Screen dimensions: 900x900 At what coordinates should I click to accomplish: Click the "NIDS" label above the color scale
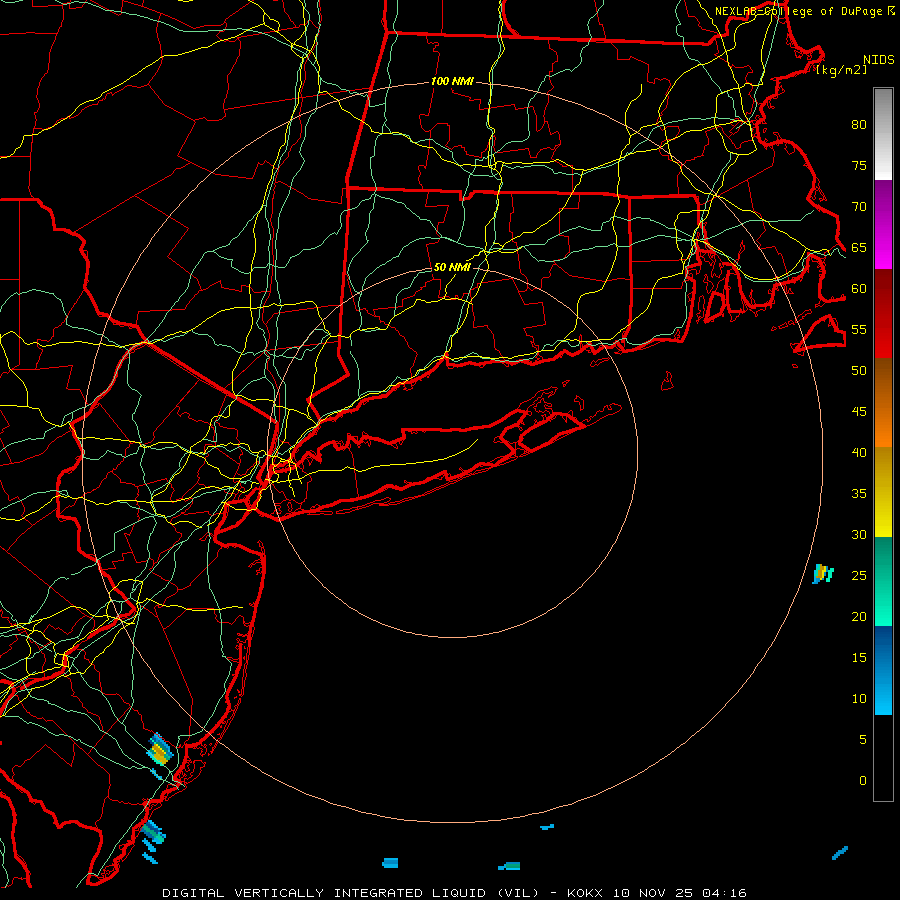pos(879,60)
